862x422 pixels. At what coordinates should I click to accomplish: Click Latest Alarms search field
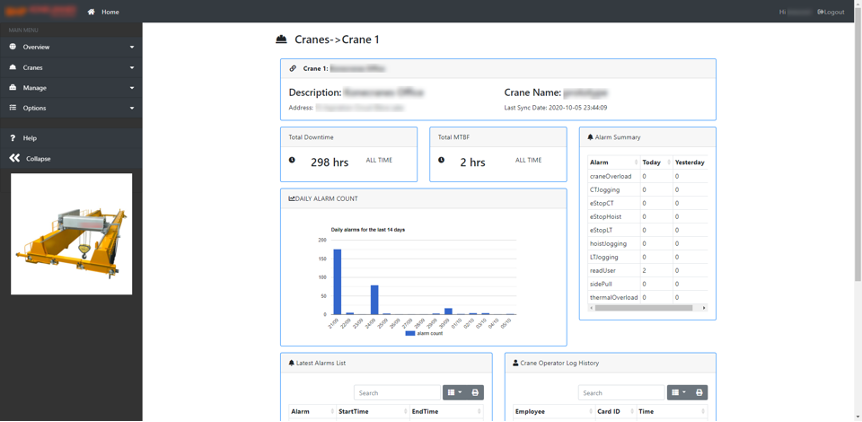[397, 393]
